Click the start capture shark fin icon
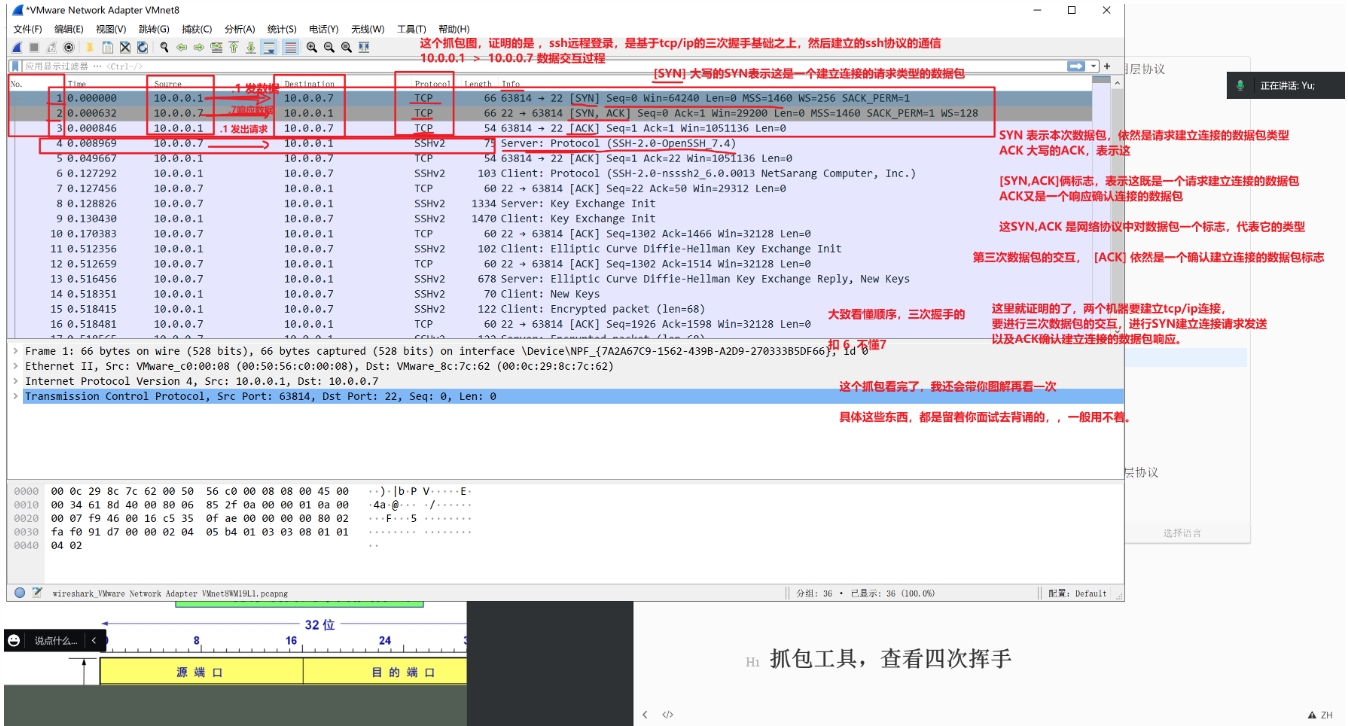This screenshot has height=726, width=1348. (17, 47)
